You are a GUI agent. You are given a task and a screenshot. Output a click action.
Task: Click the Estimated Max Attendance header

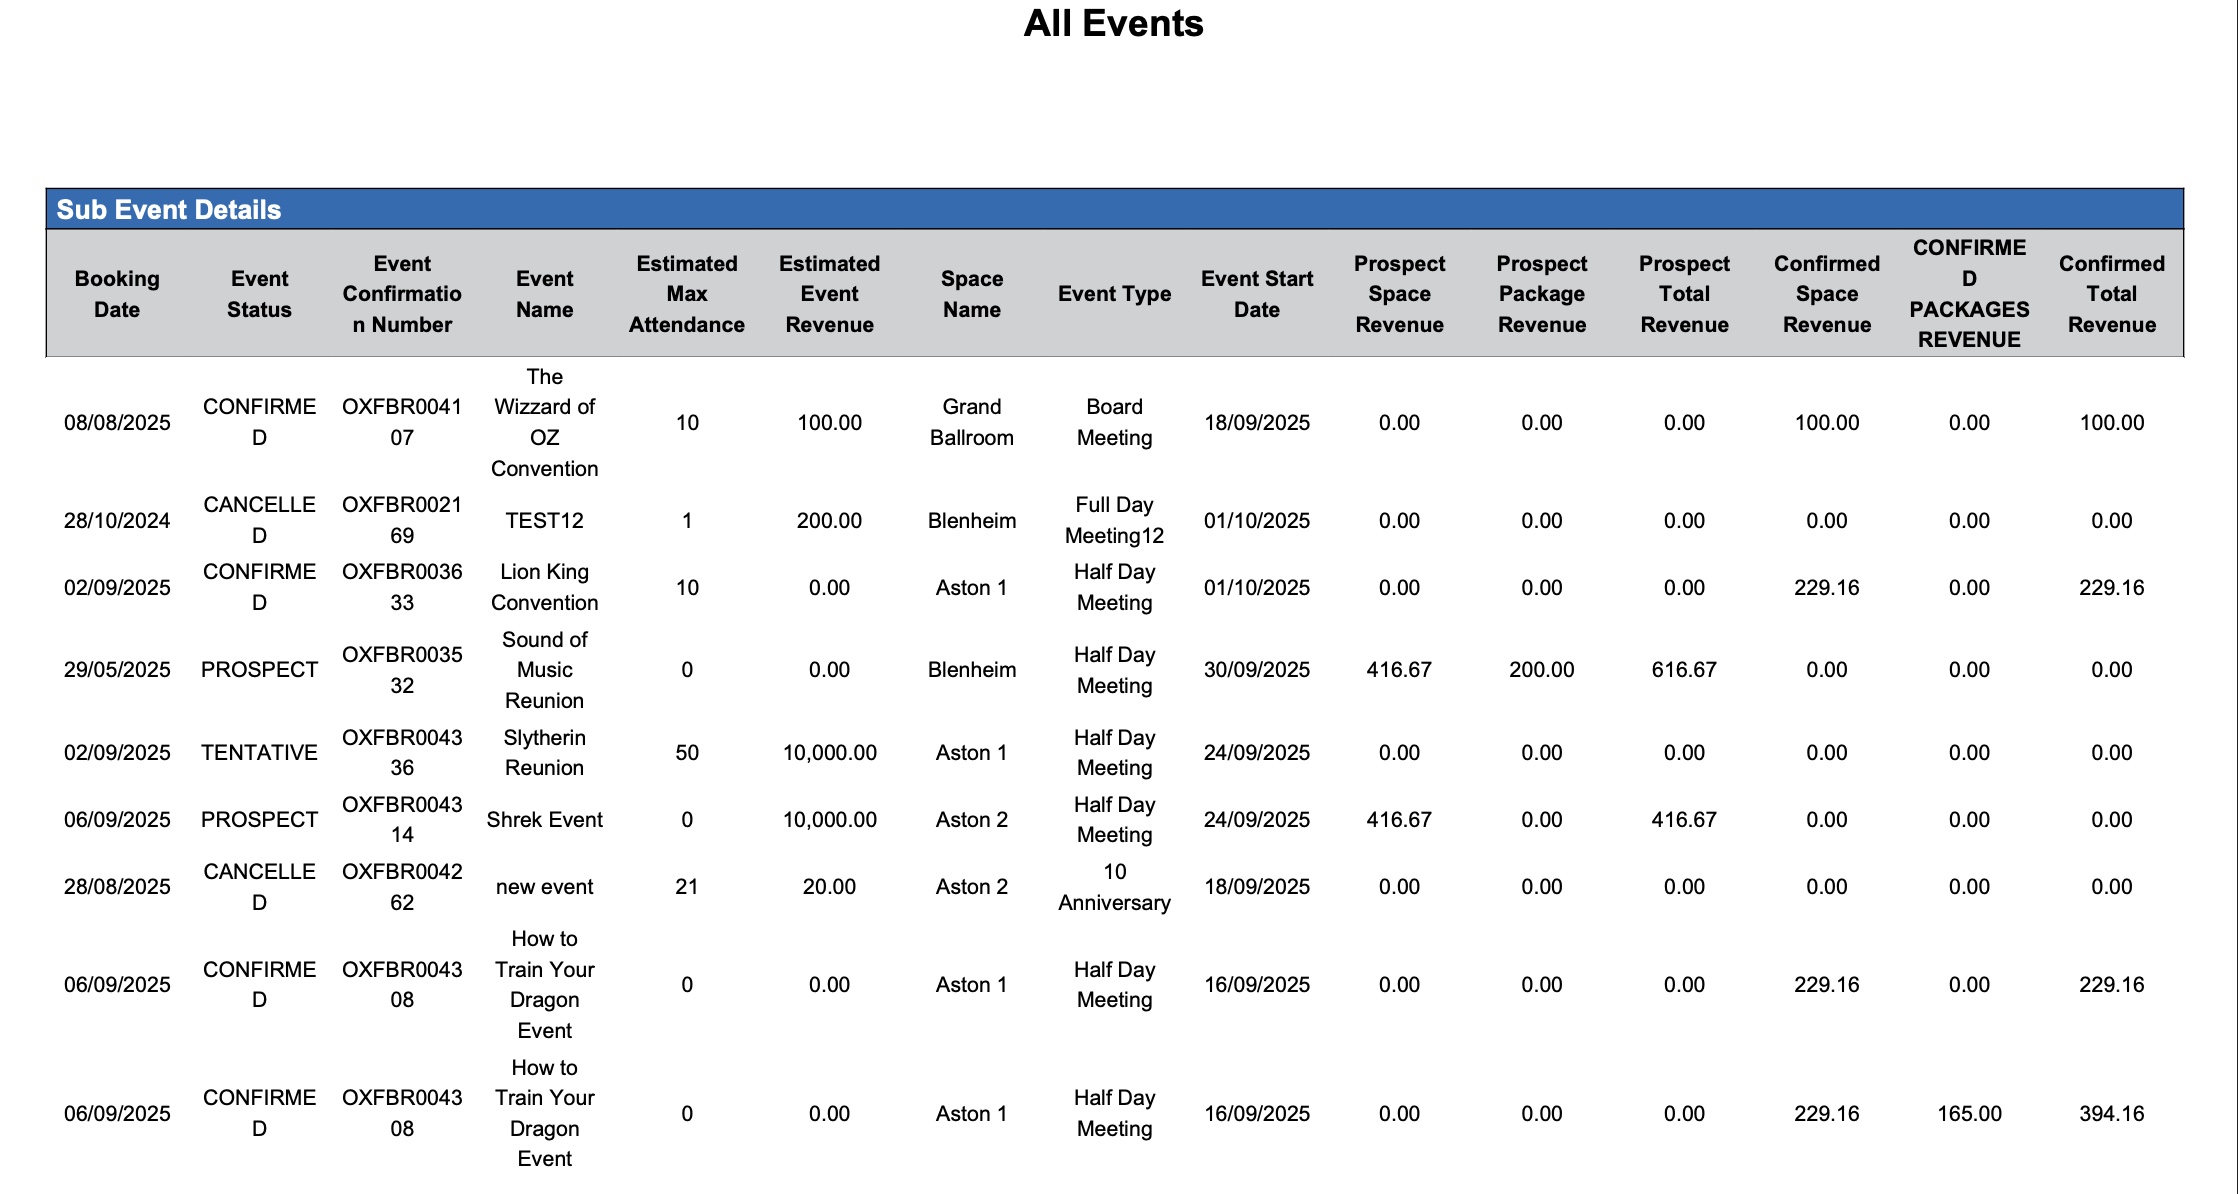point(687,294)
